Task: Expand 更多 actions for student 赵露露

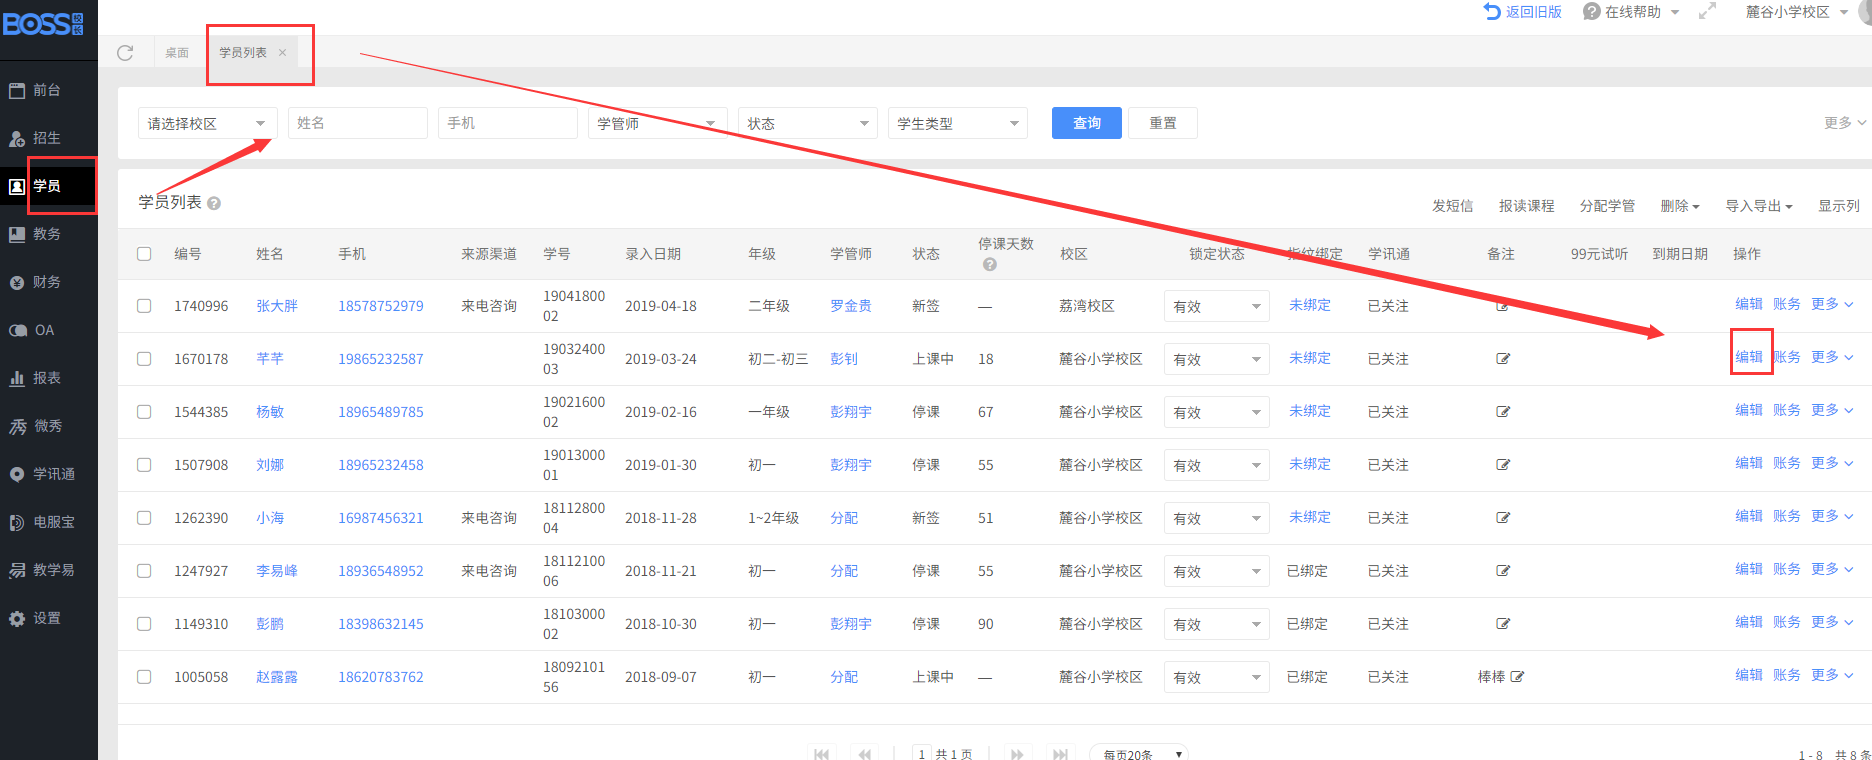Action: click(x=1832, y=675)
